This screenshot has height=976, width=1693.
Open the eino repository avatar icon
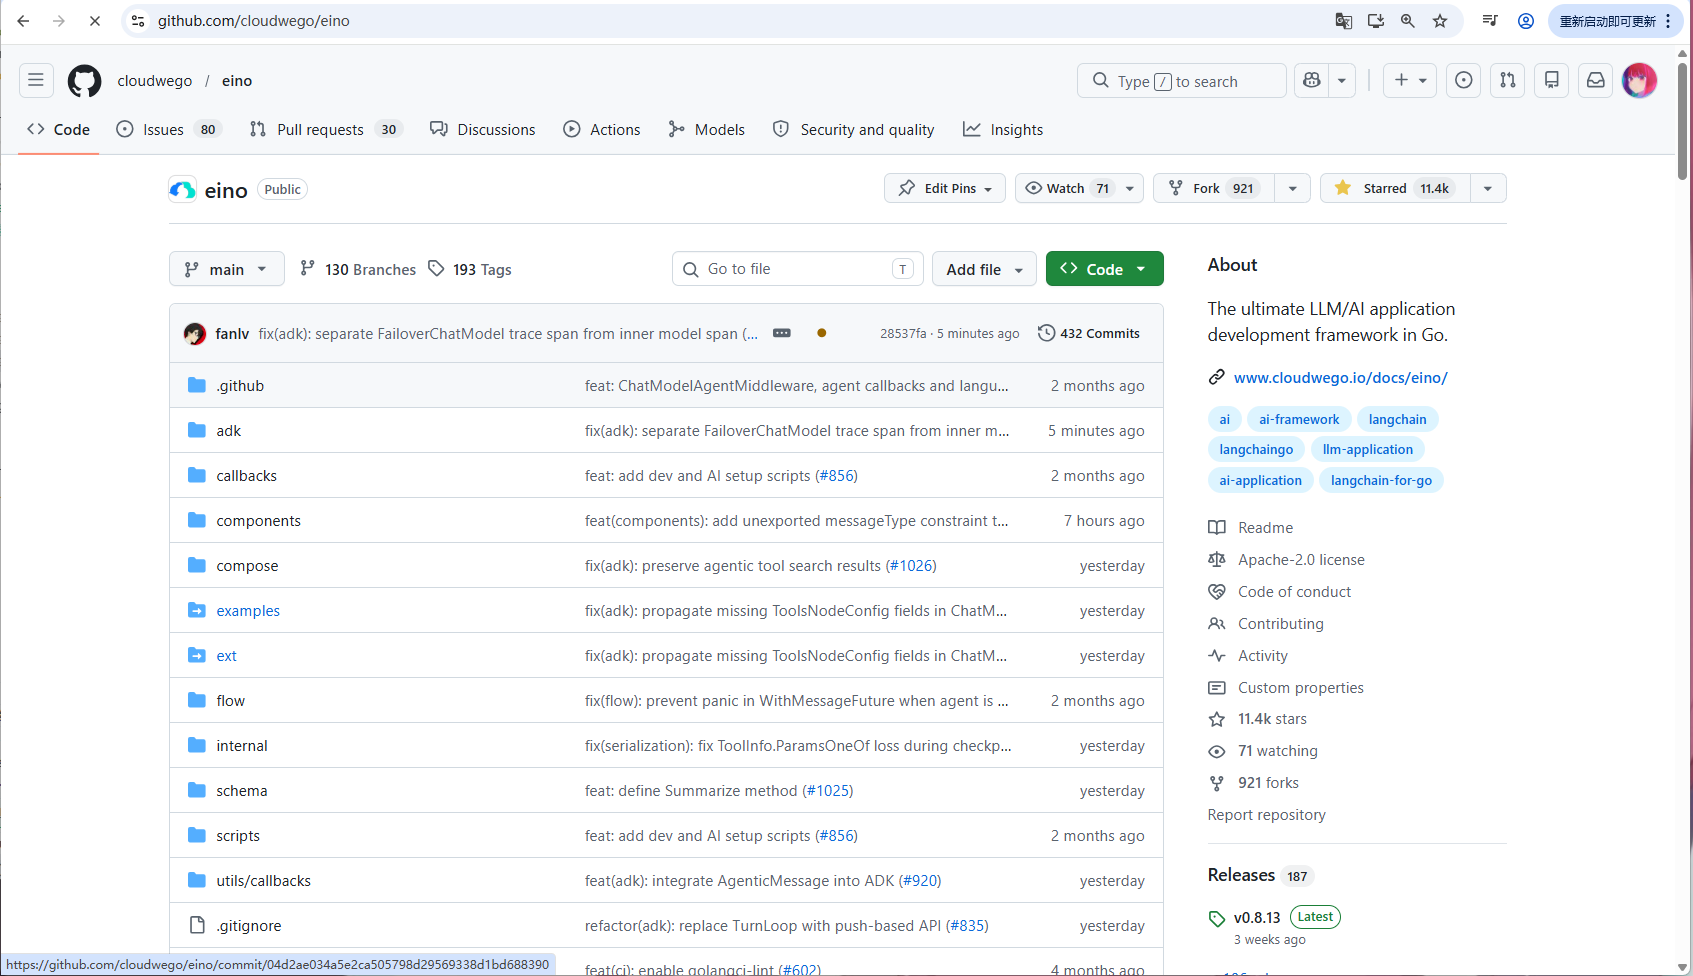pyautogui.click(x=183, y=190)
